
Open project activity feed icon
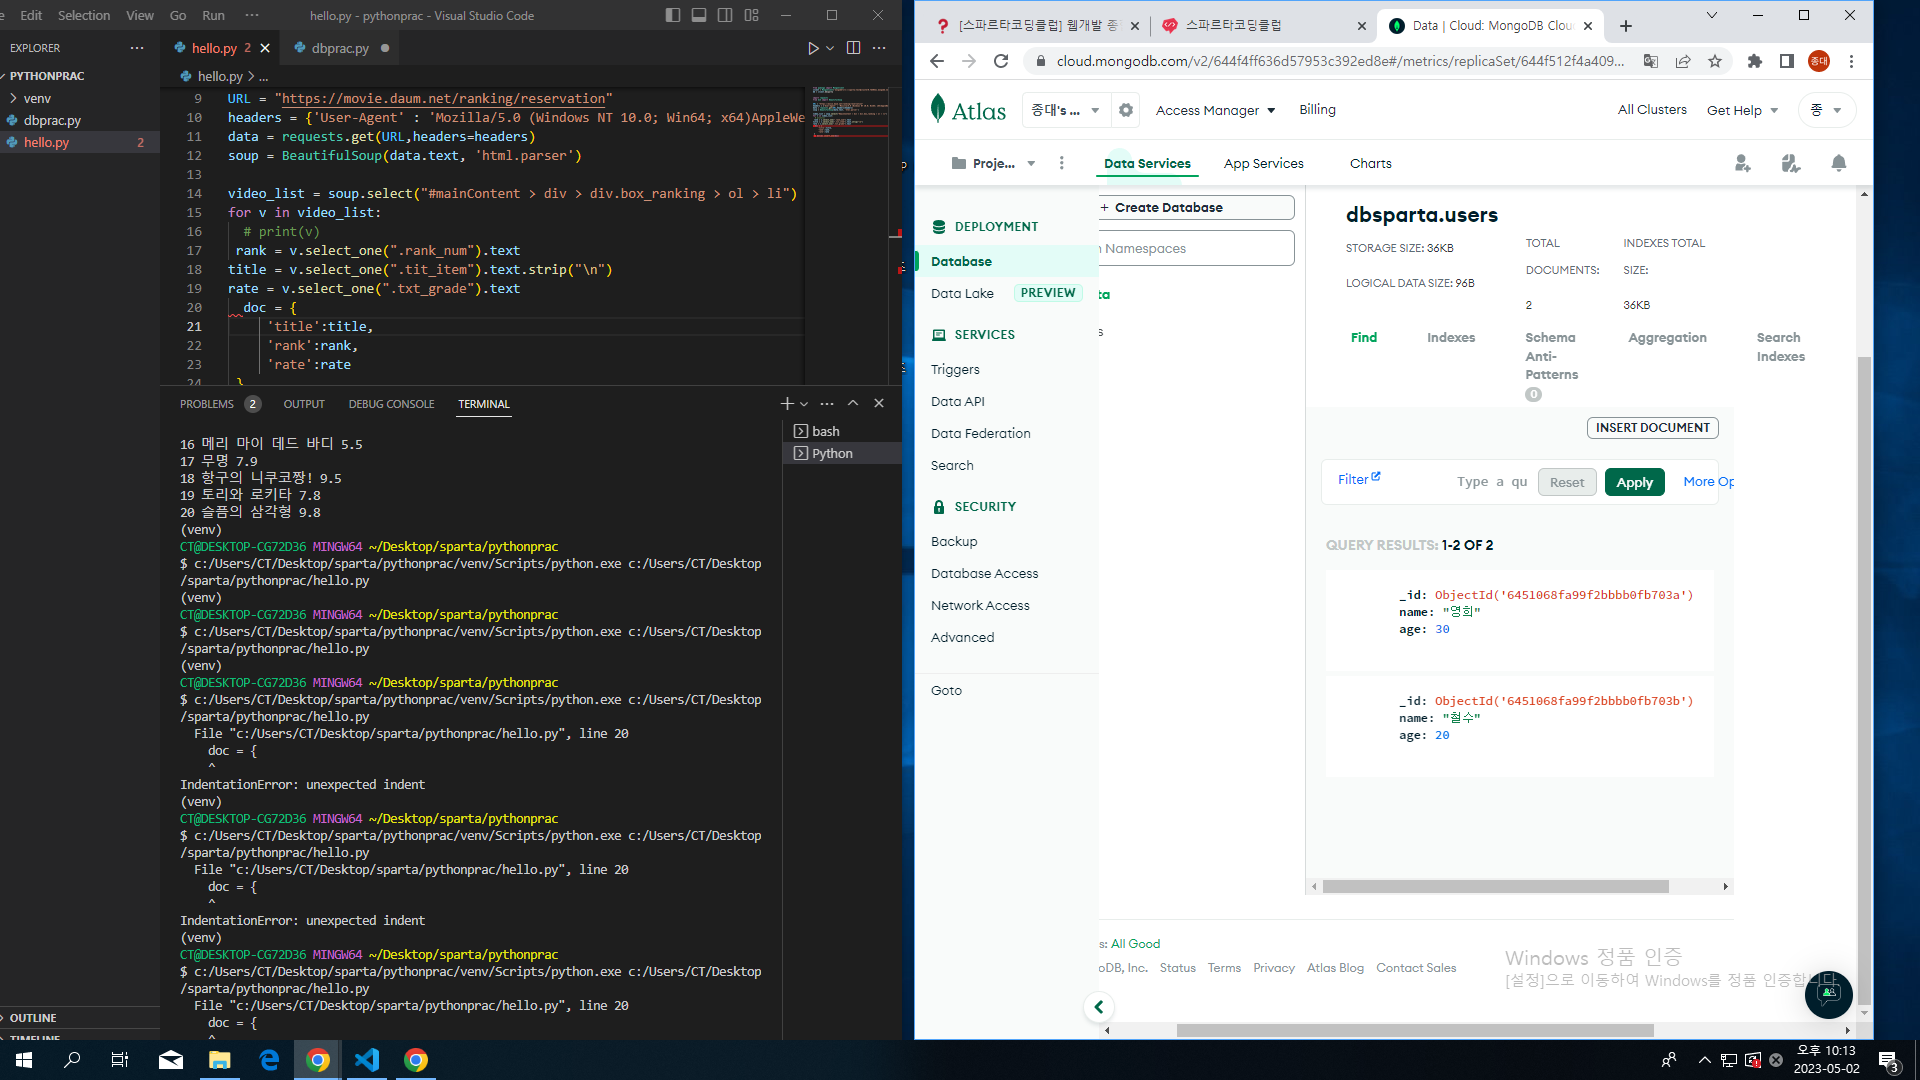(1791, 163)
